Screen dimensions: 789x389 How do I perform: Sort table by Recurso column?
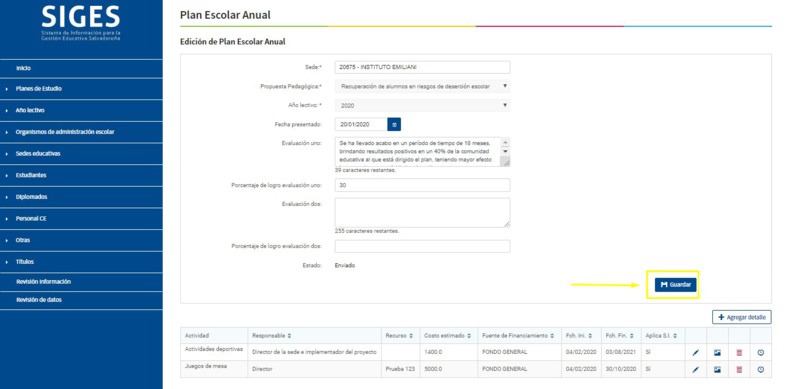point(411,336)
